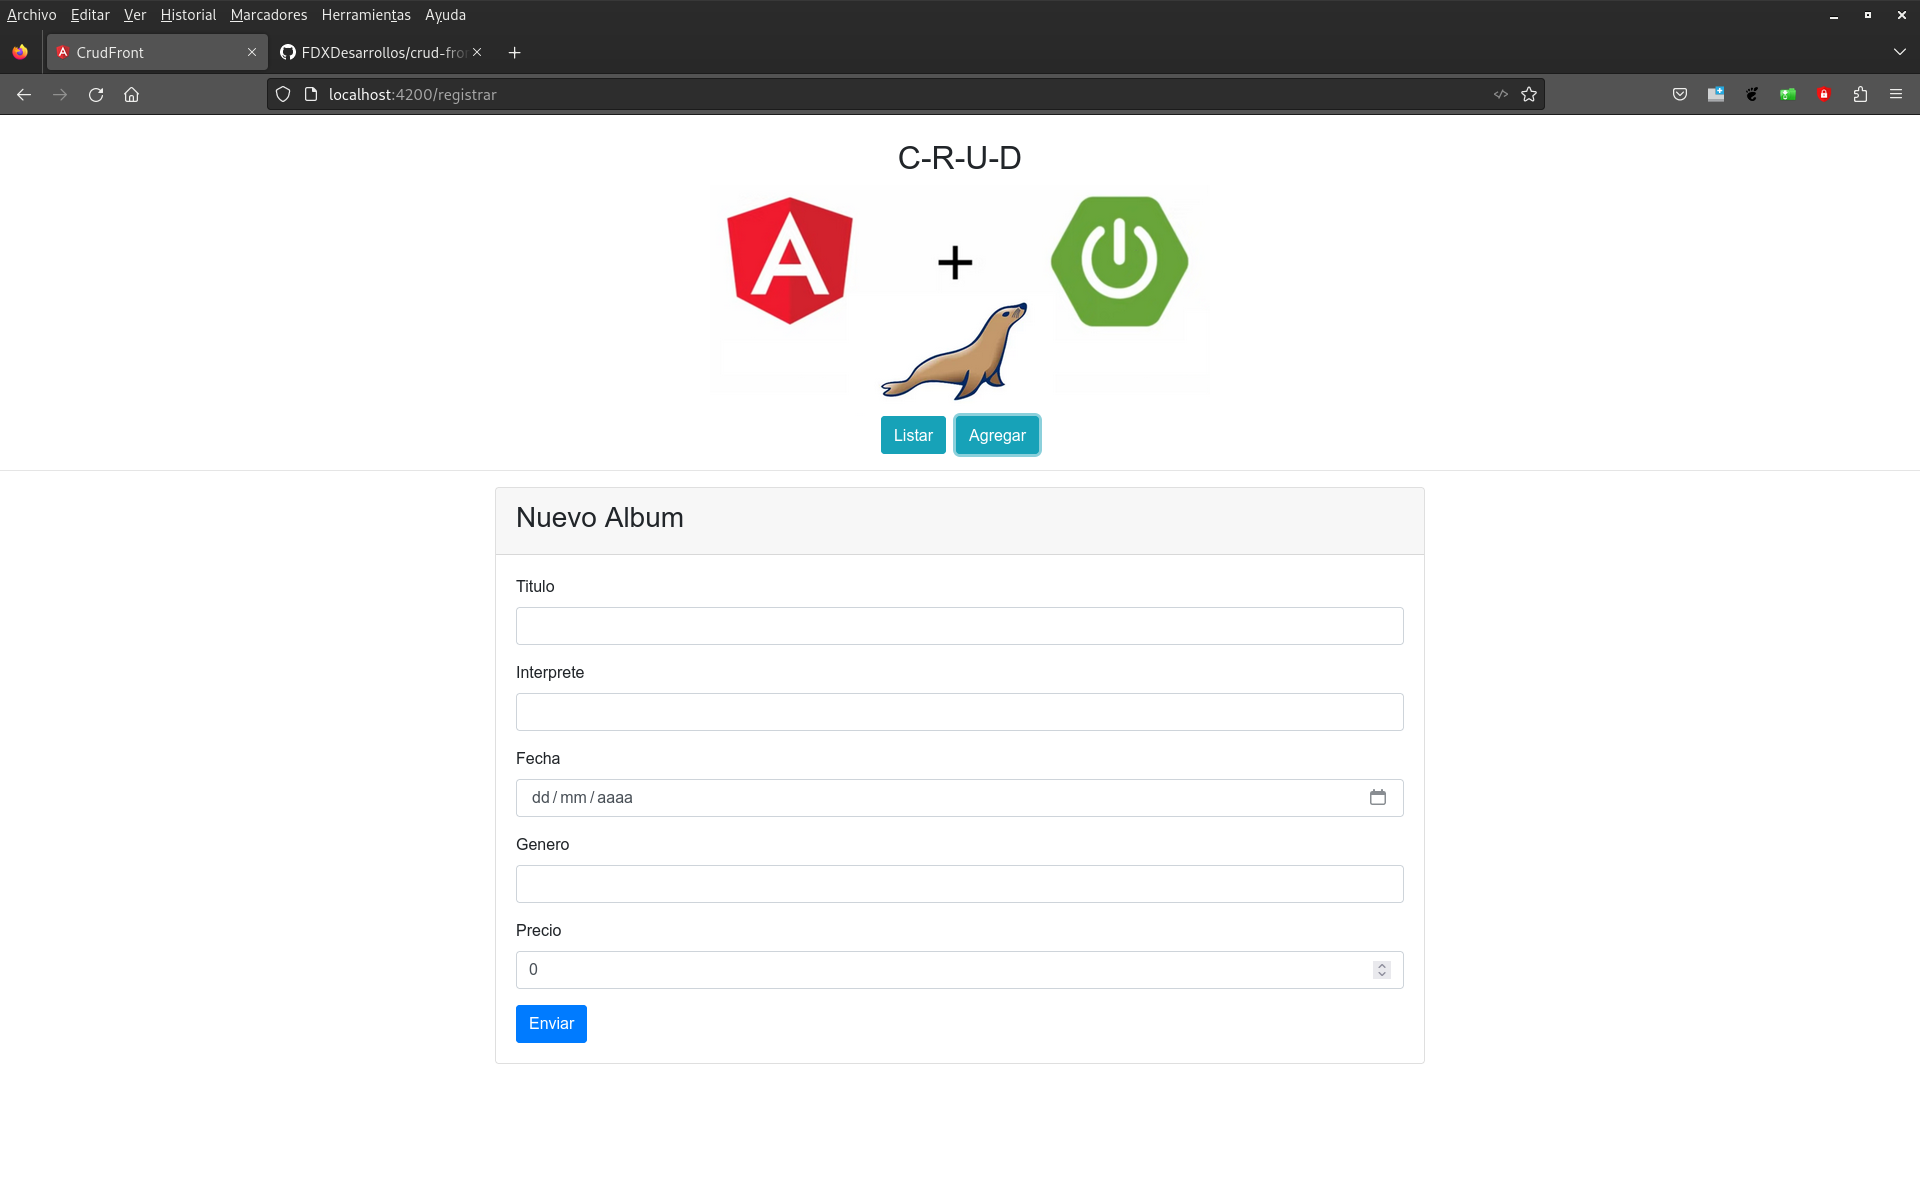Open the extensions puzzle-piece icon
The height and width of the screenshot is (1200, 1920).
click(1860, 95)
